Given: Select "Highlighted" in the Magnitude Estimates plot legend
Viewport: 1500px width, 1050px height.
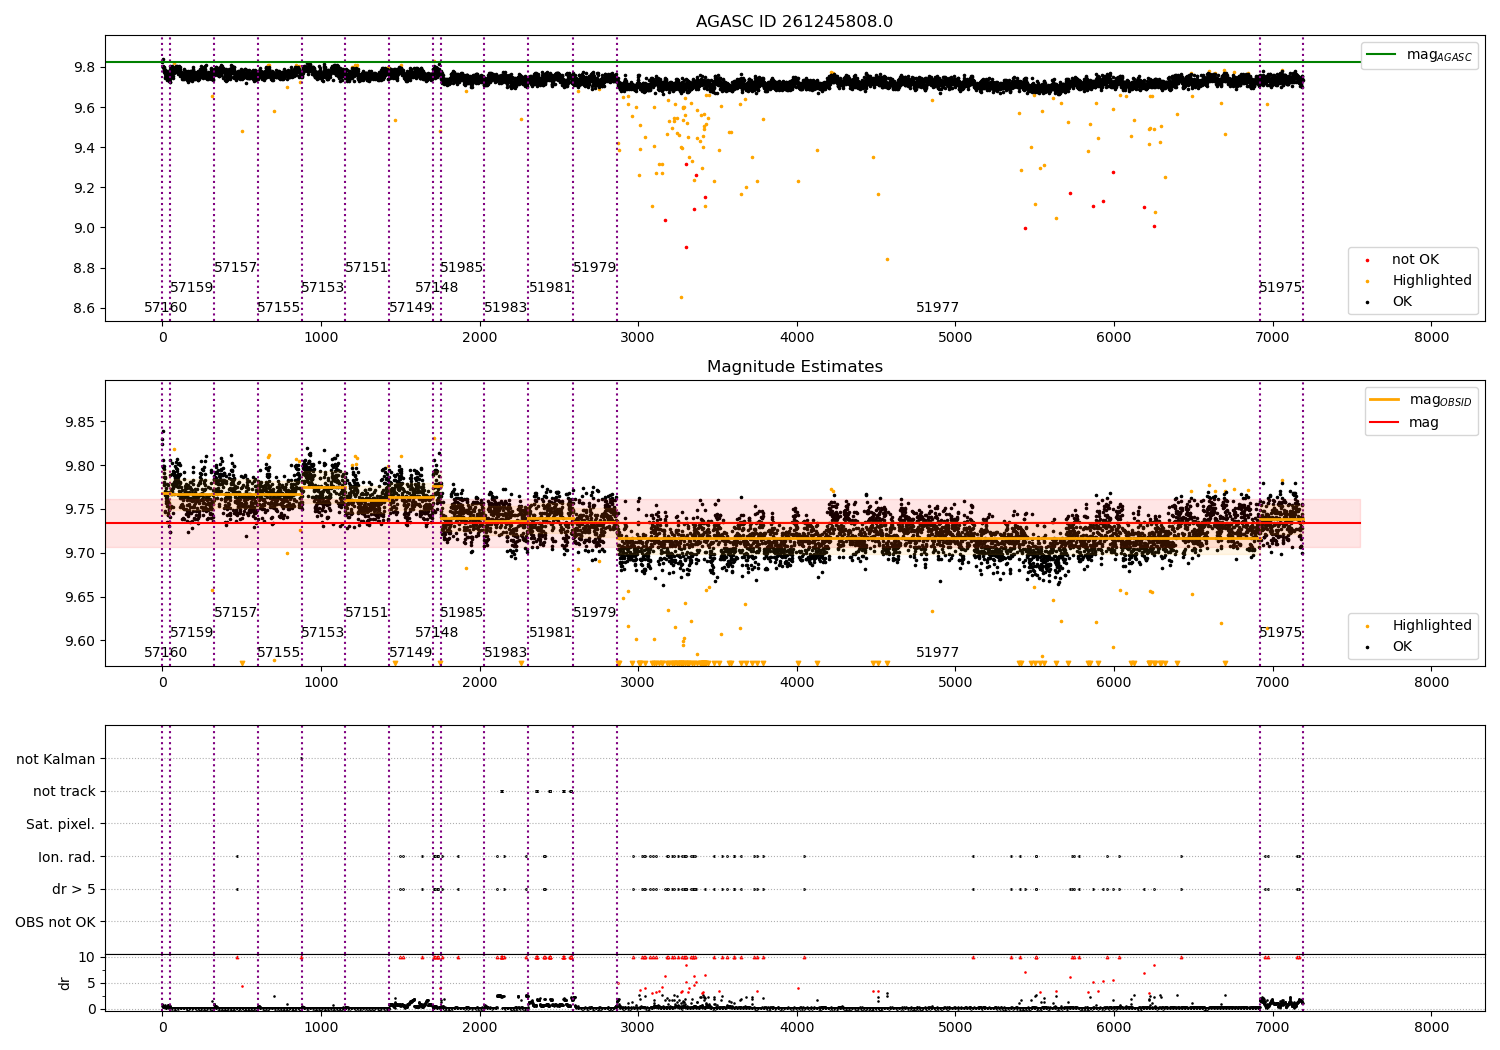Looking at the screenshot, I should pyautogui.click(x=1420, y=626).
